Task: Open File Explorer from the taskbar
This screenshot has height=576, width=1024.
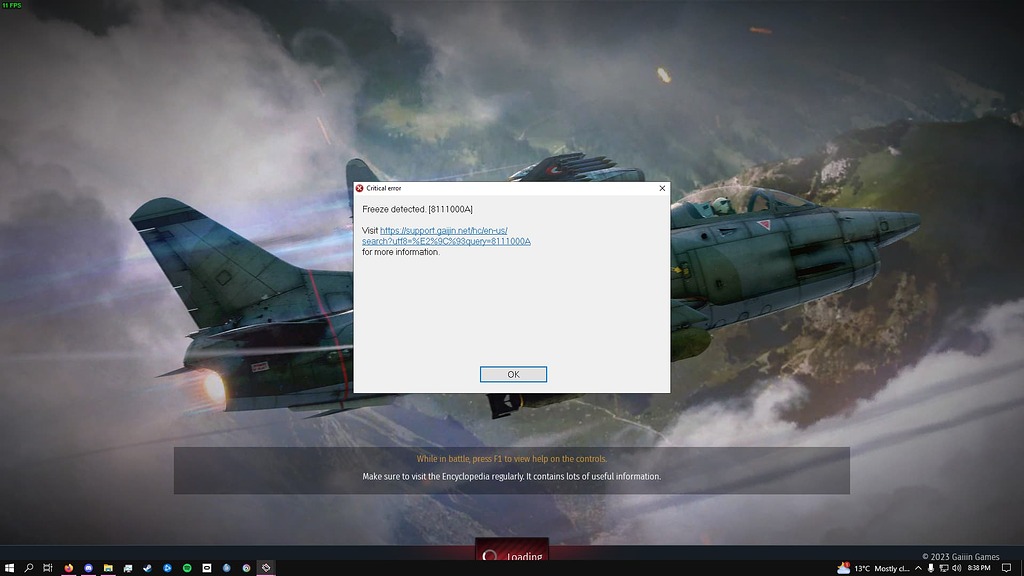Action: (108, 568)
